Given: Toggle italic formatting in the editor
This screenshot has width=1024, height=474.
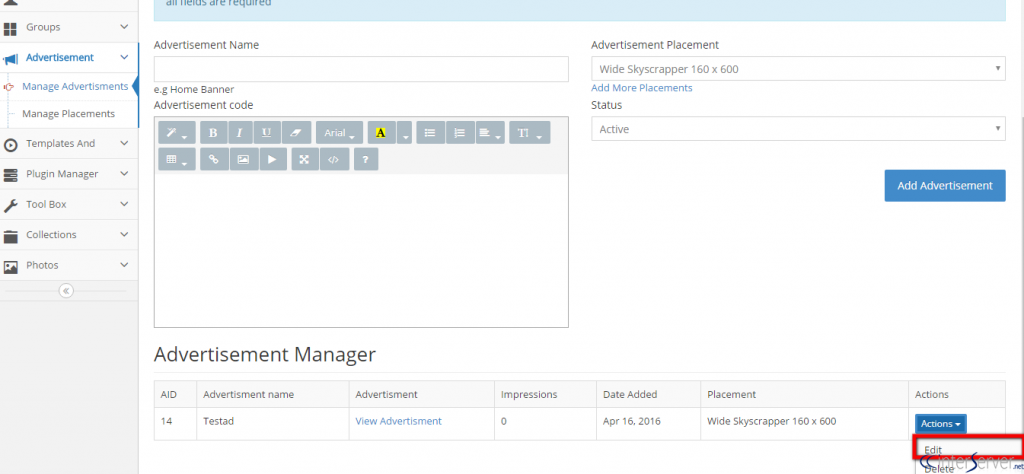Looking at the screenshot, I should (240, 133).
